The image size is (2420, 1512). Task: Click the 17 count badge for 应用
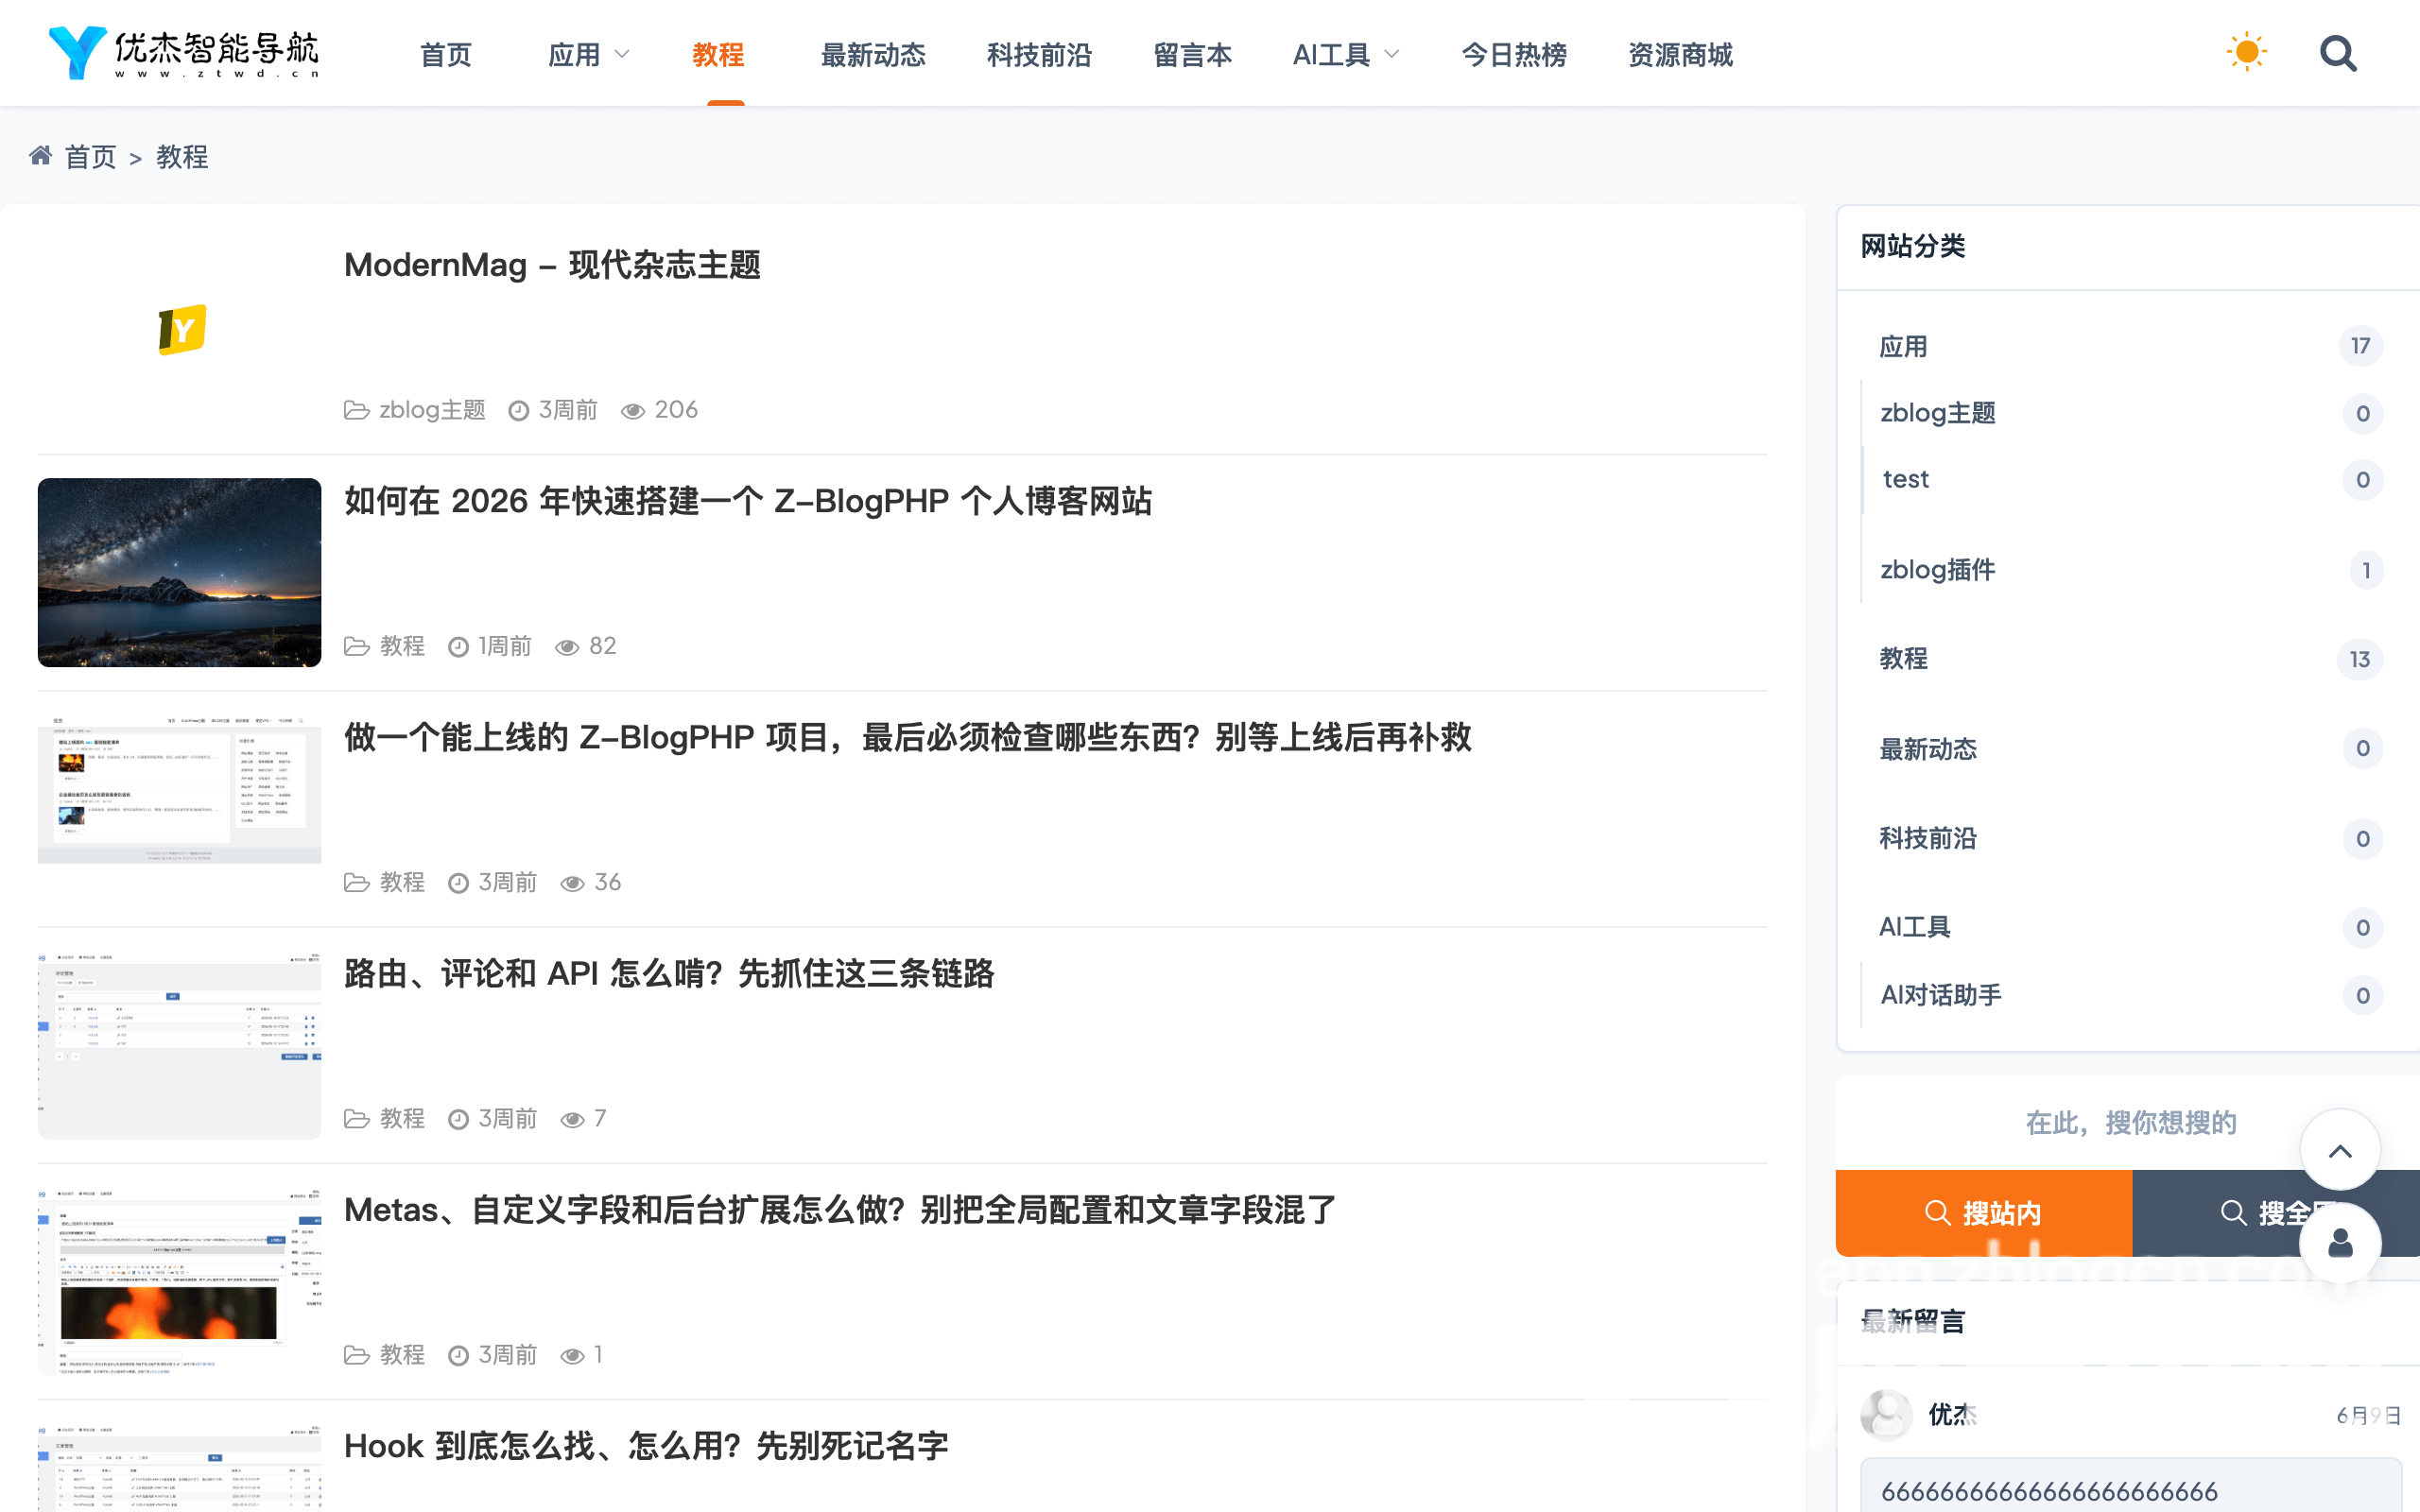pos(2360,346)
